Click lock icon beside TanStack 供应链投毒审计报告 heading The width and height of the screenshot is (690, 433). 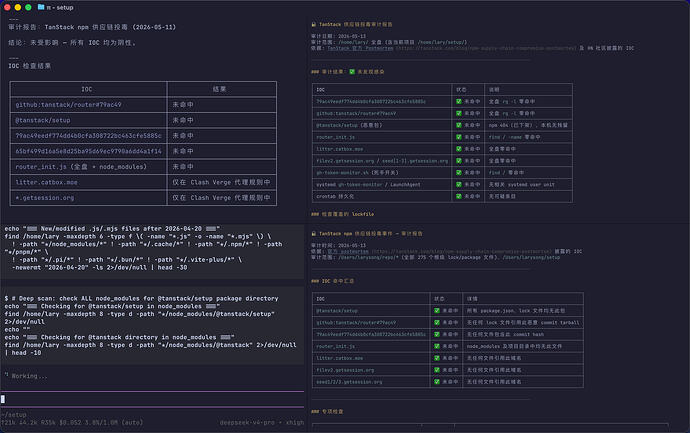pos(314,25)
